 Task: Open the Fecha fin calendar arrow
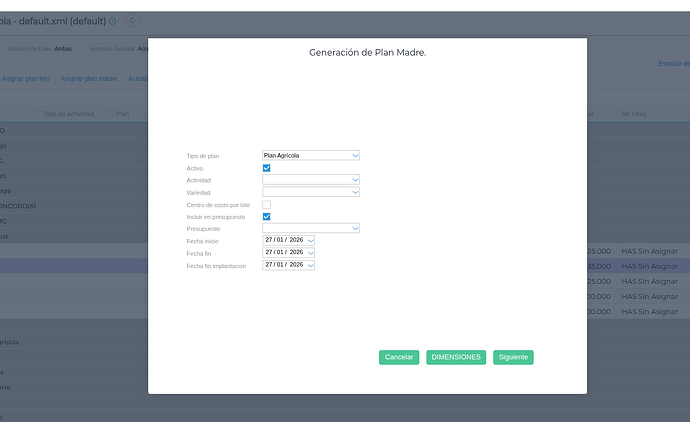[310, 253]
